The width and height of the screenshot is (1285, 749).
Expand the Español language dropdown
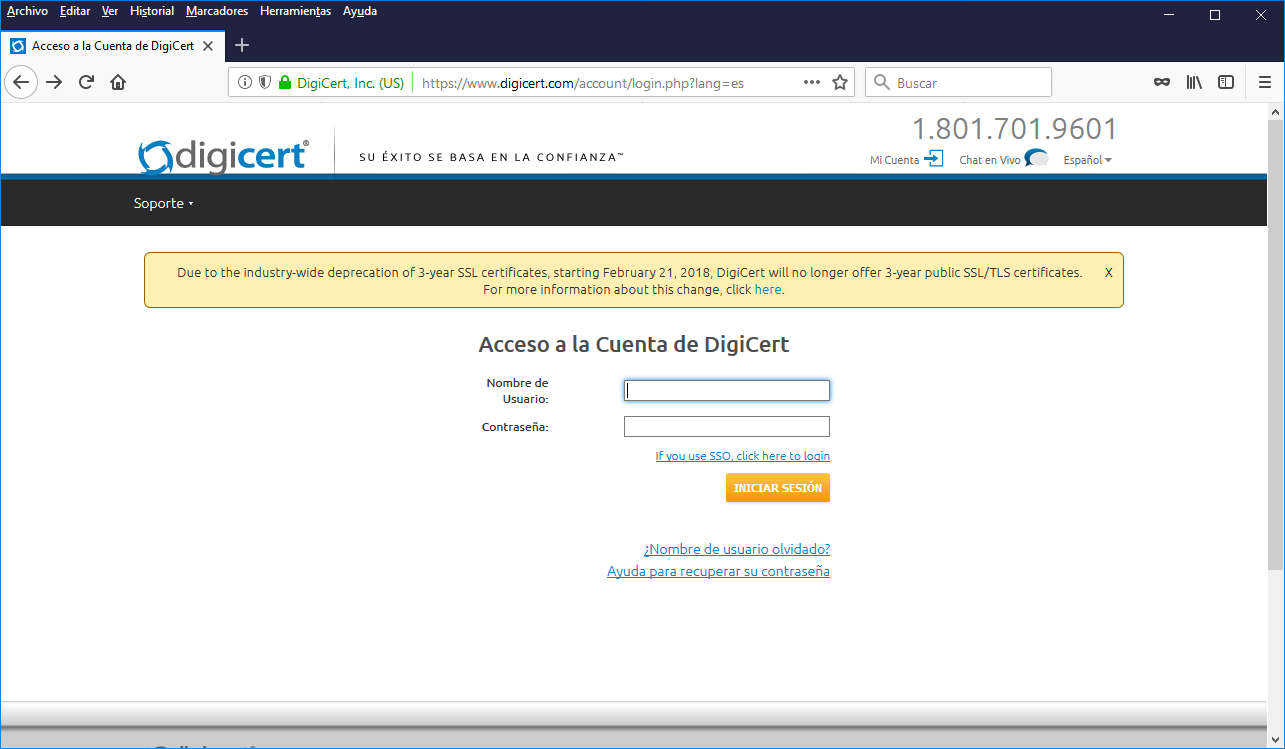tap(1087, 160)
